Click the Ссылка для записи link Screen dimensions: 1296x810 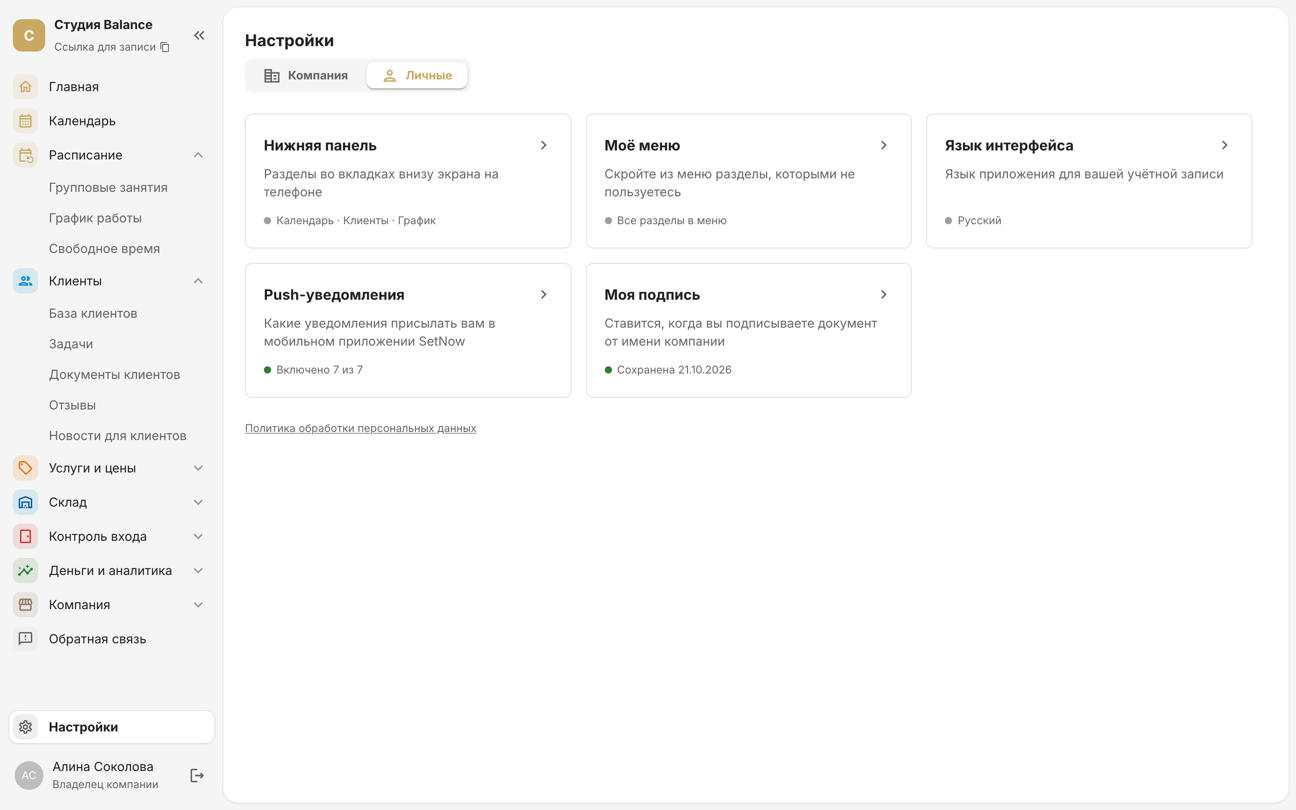click(x=105, y=47)
